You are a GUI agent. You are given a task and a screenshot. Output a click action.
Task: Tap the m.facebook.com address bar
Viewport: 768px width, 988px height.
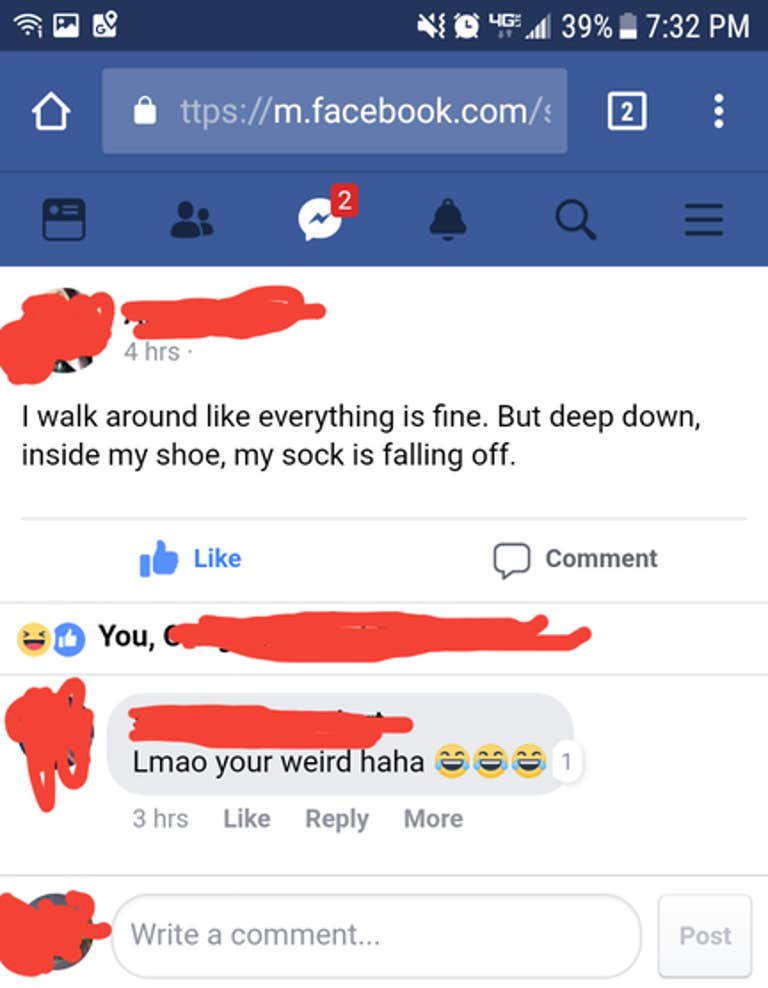click(335, 111)
